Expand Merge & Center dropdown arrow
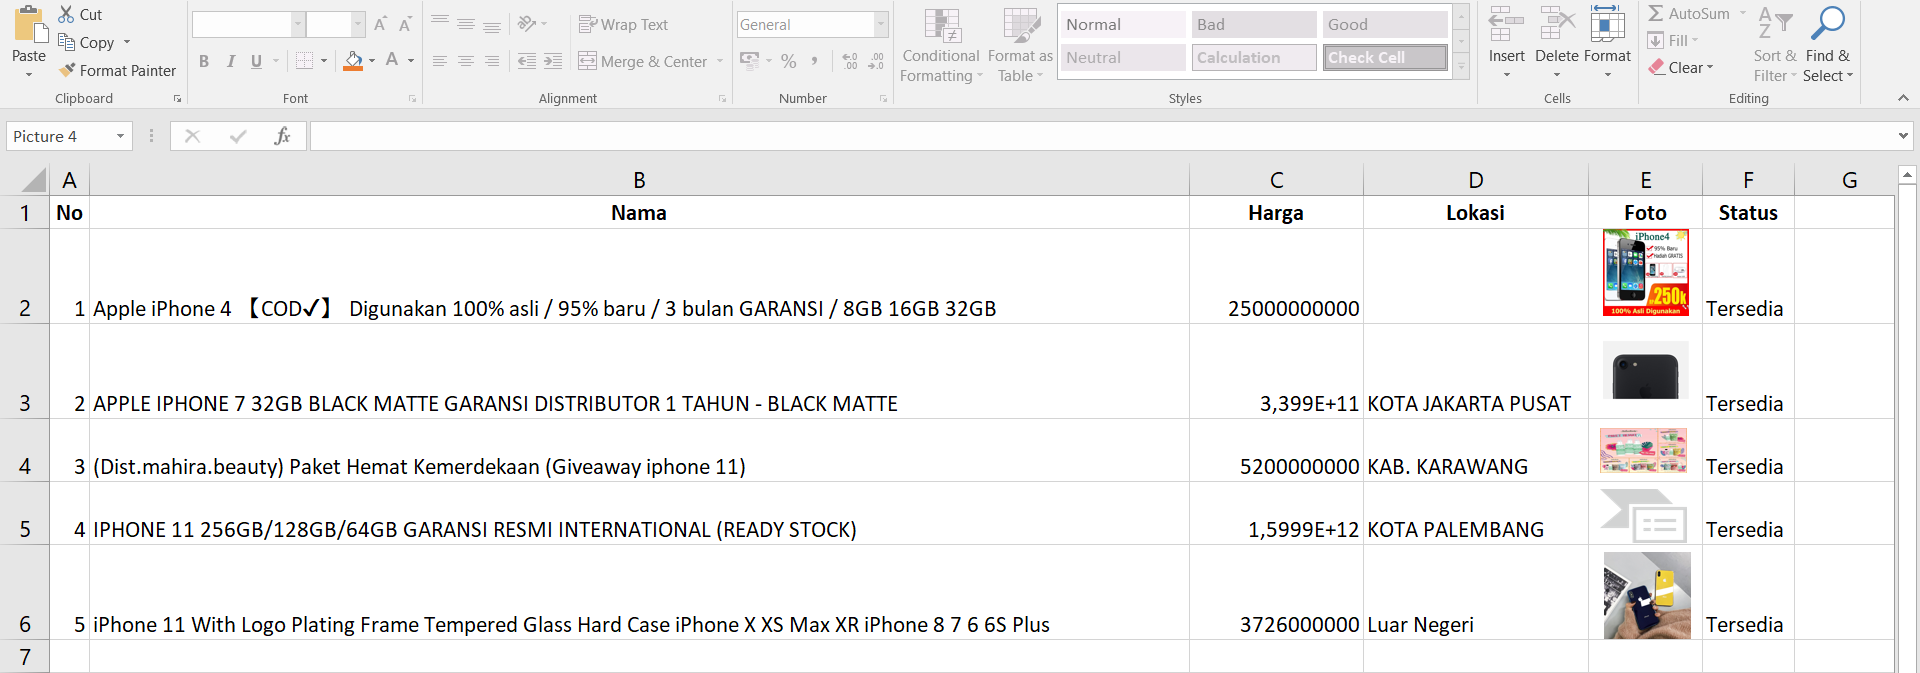Image resolution: width=1920 pixels, height=673 pixels. [x=720, y=61]
